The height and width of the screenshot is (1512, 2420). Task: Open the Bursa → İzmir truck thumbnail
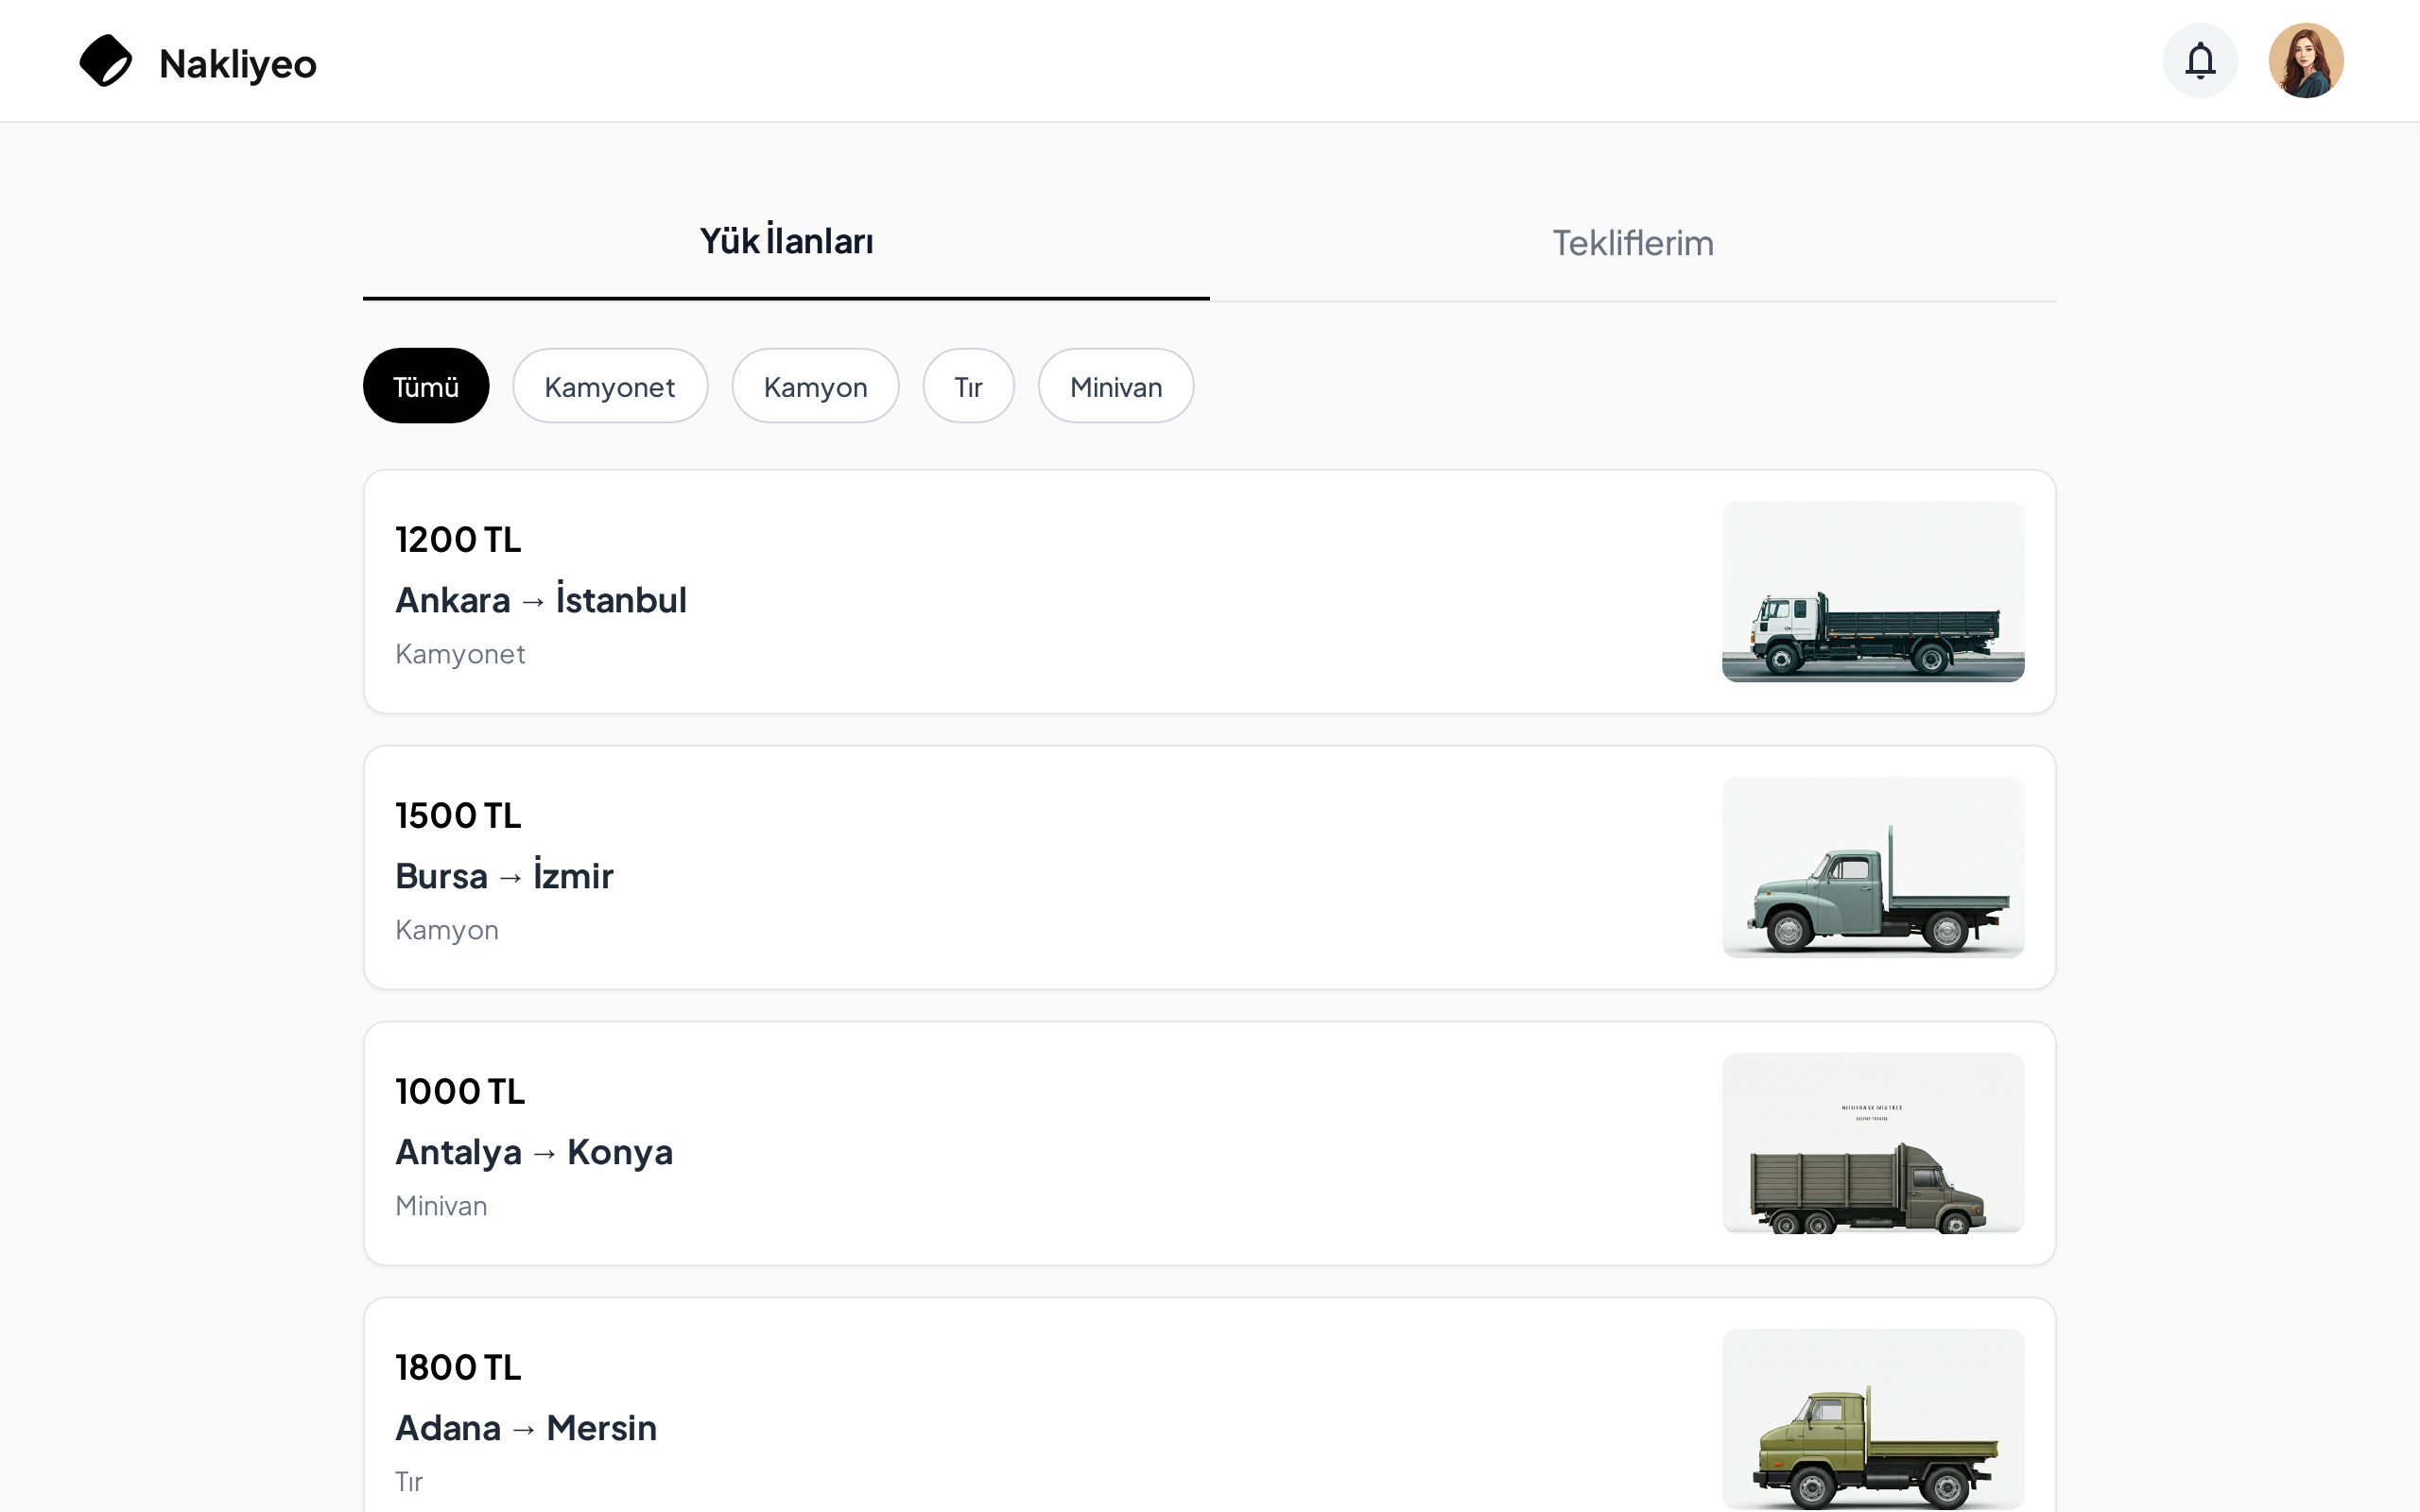(x=1872, y=867)
